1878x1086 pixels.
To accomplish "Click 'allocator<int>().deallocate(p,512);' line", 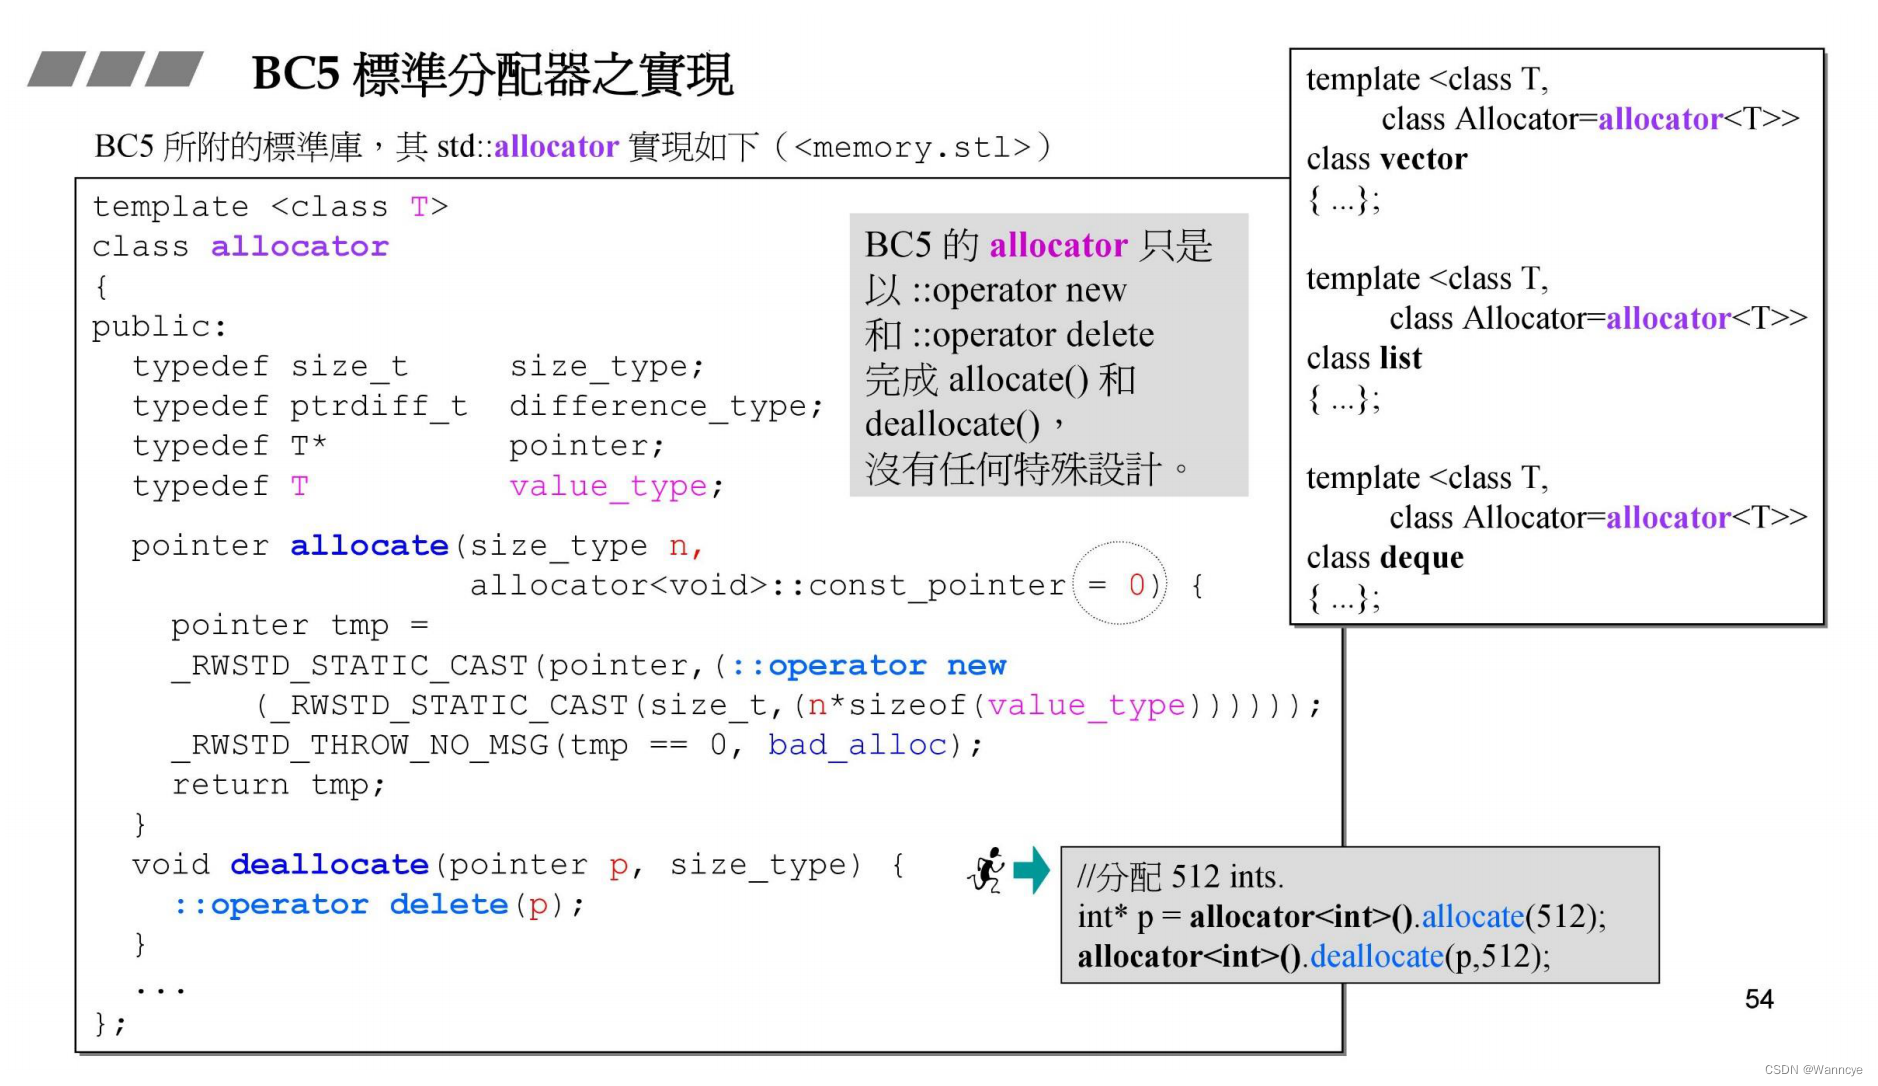I will (x=1314, y=957).
